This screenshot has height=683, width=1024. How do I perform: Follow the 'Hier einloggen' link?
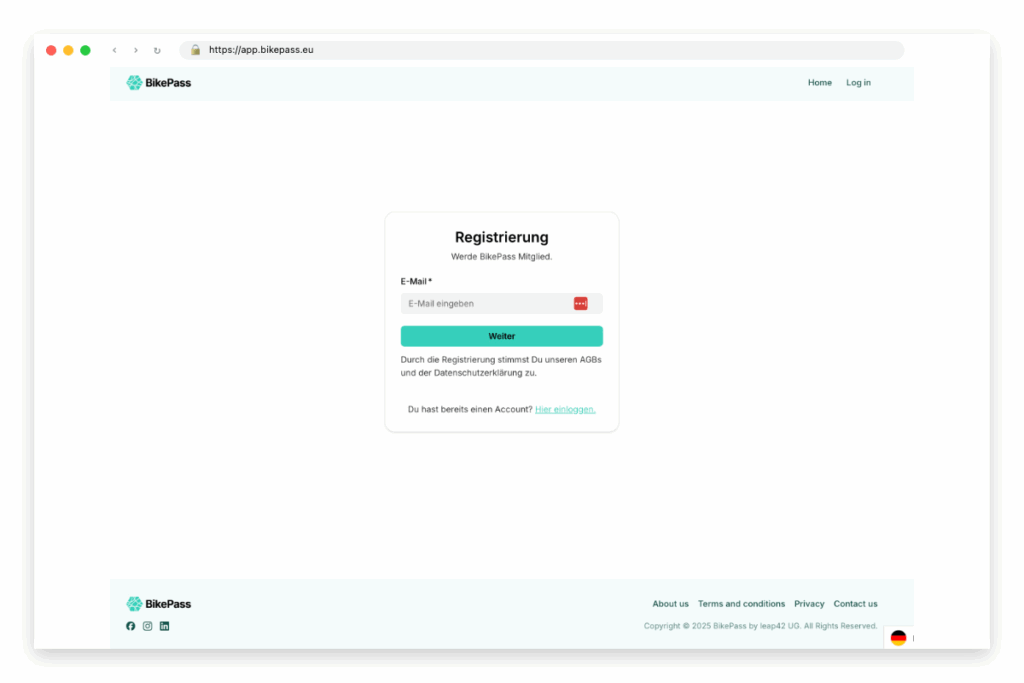click(565, 409)
